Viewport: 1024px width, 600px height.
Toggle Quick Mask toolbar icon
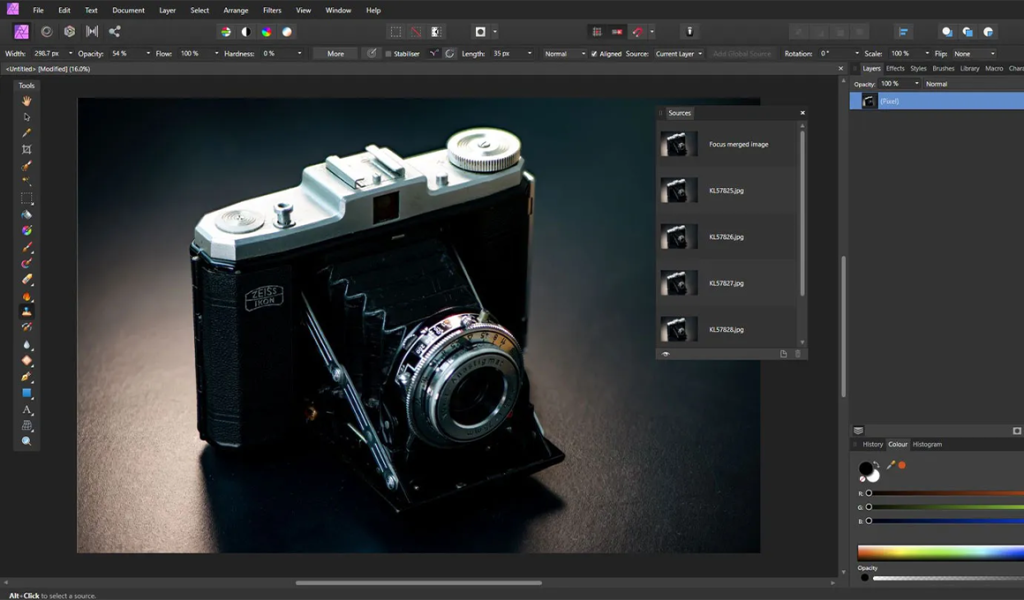click(481, 31)
